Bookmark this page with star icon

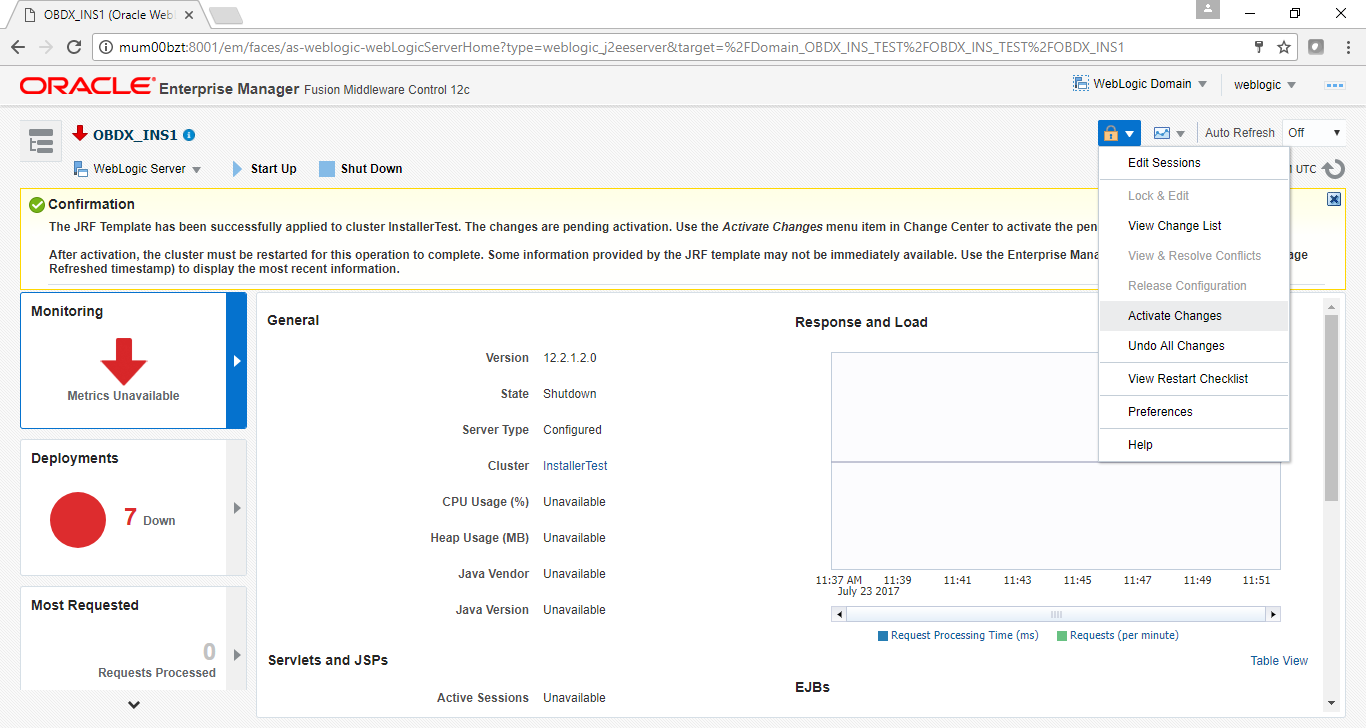[1284, 47]
